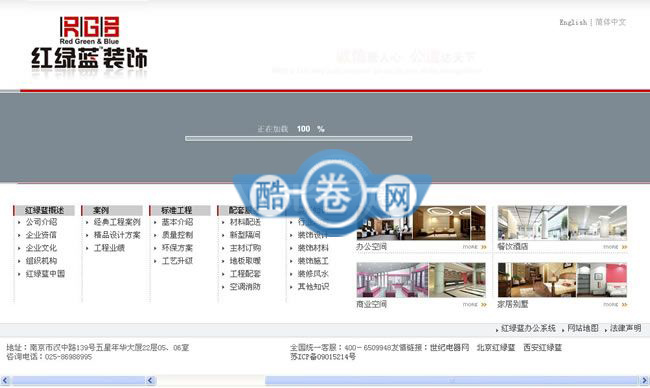650x388 pixels.
Task: Click more arrow next to 商业空间
Action: [x=474, y=305]
